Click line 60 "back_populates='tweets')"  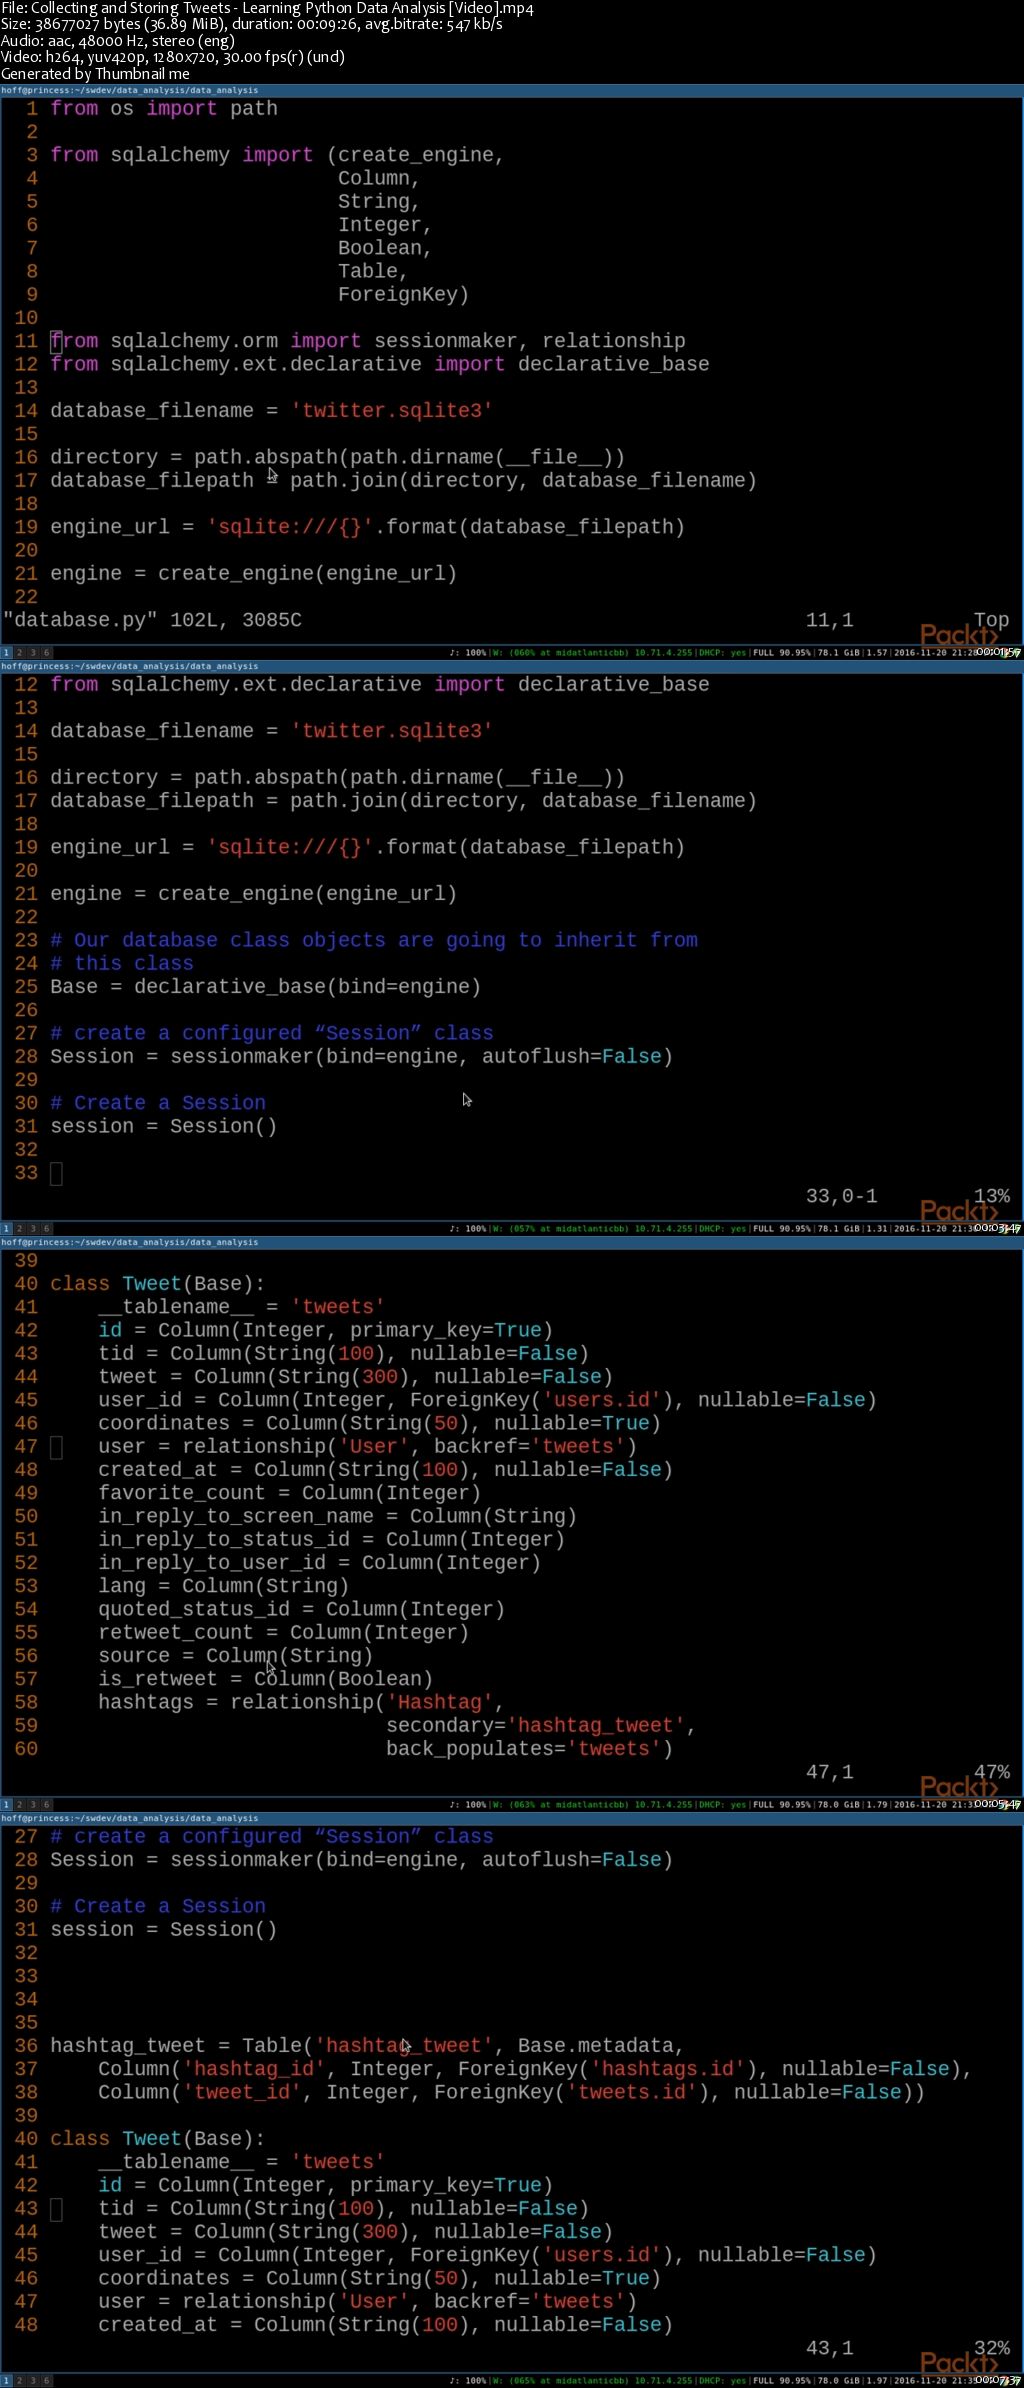(529, 1748)
